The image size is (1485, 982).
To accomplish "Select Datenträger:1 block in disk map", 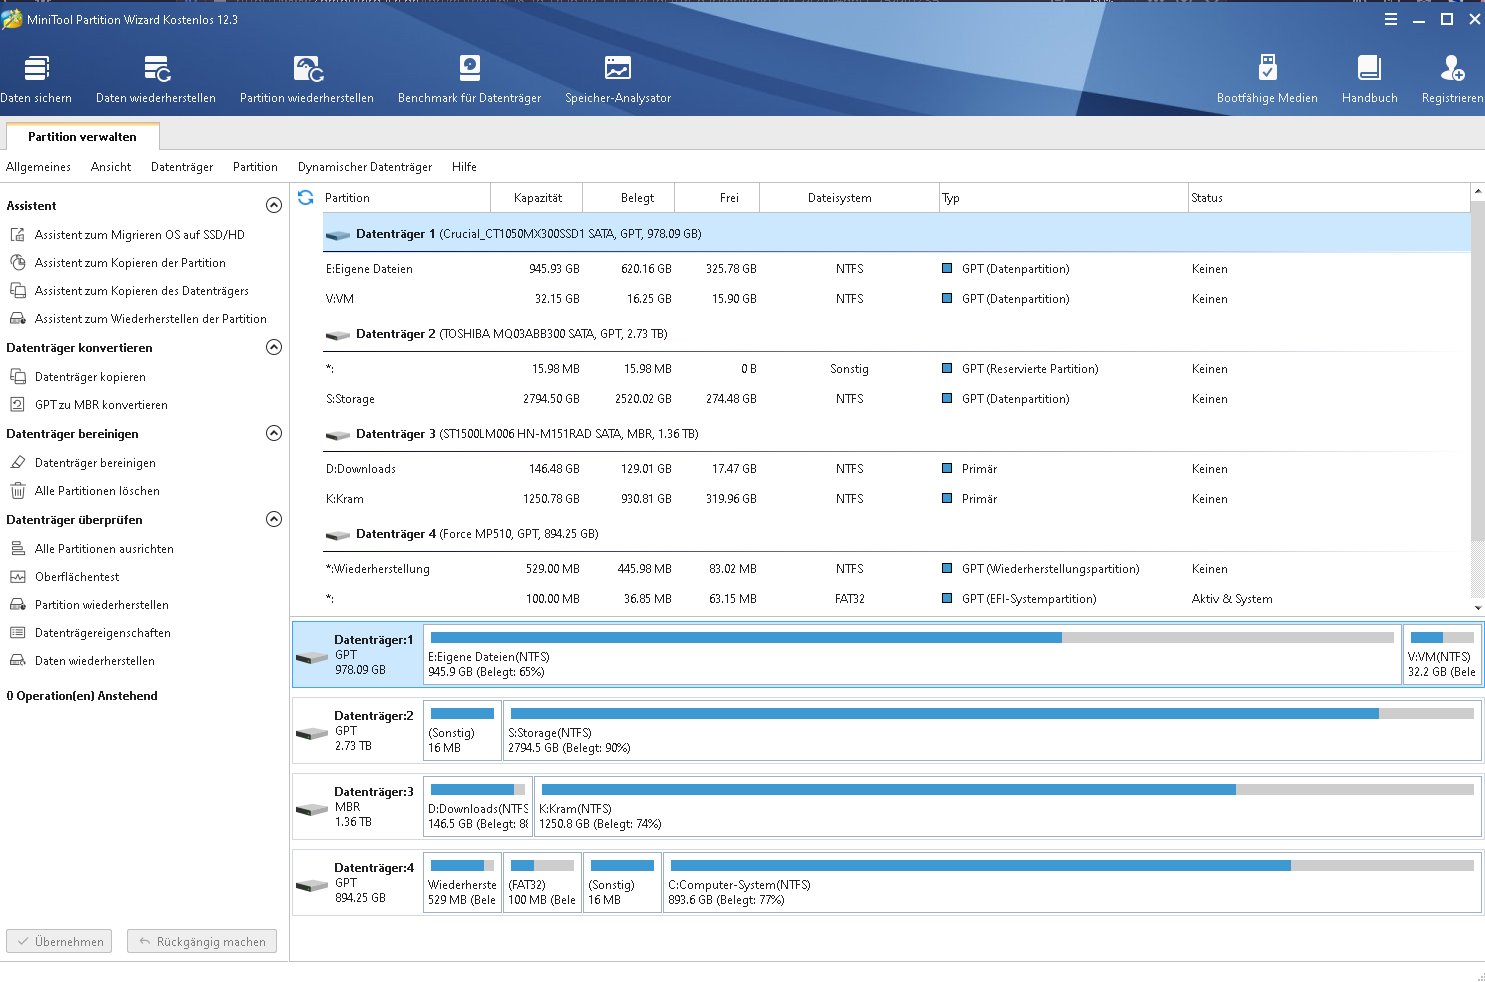I will pyautogui.click(x=358, y=655).
